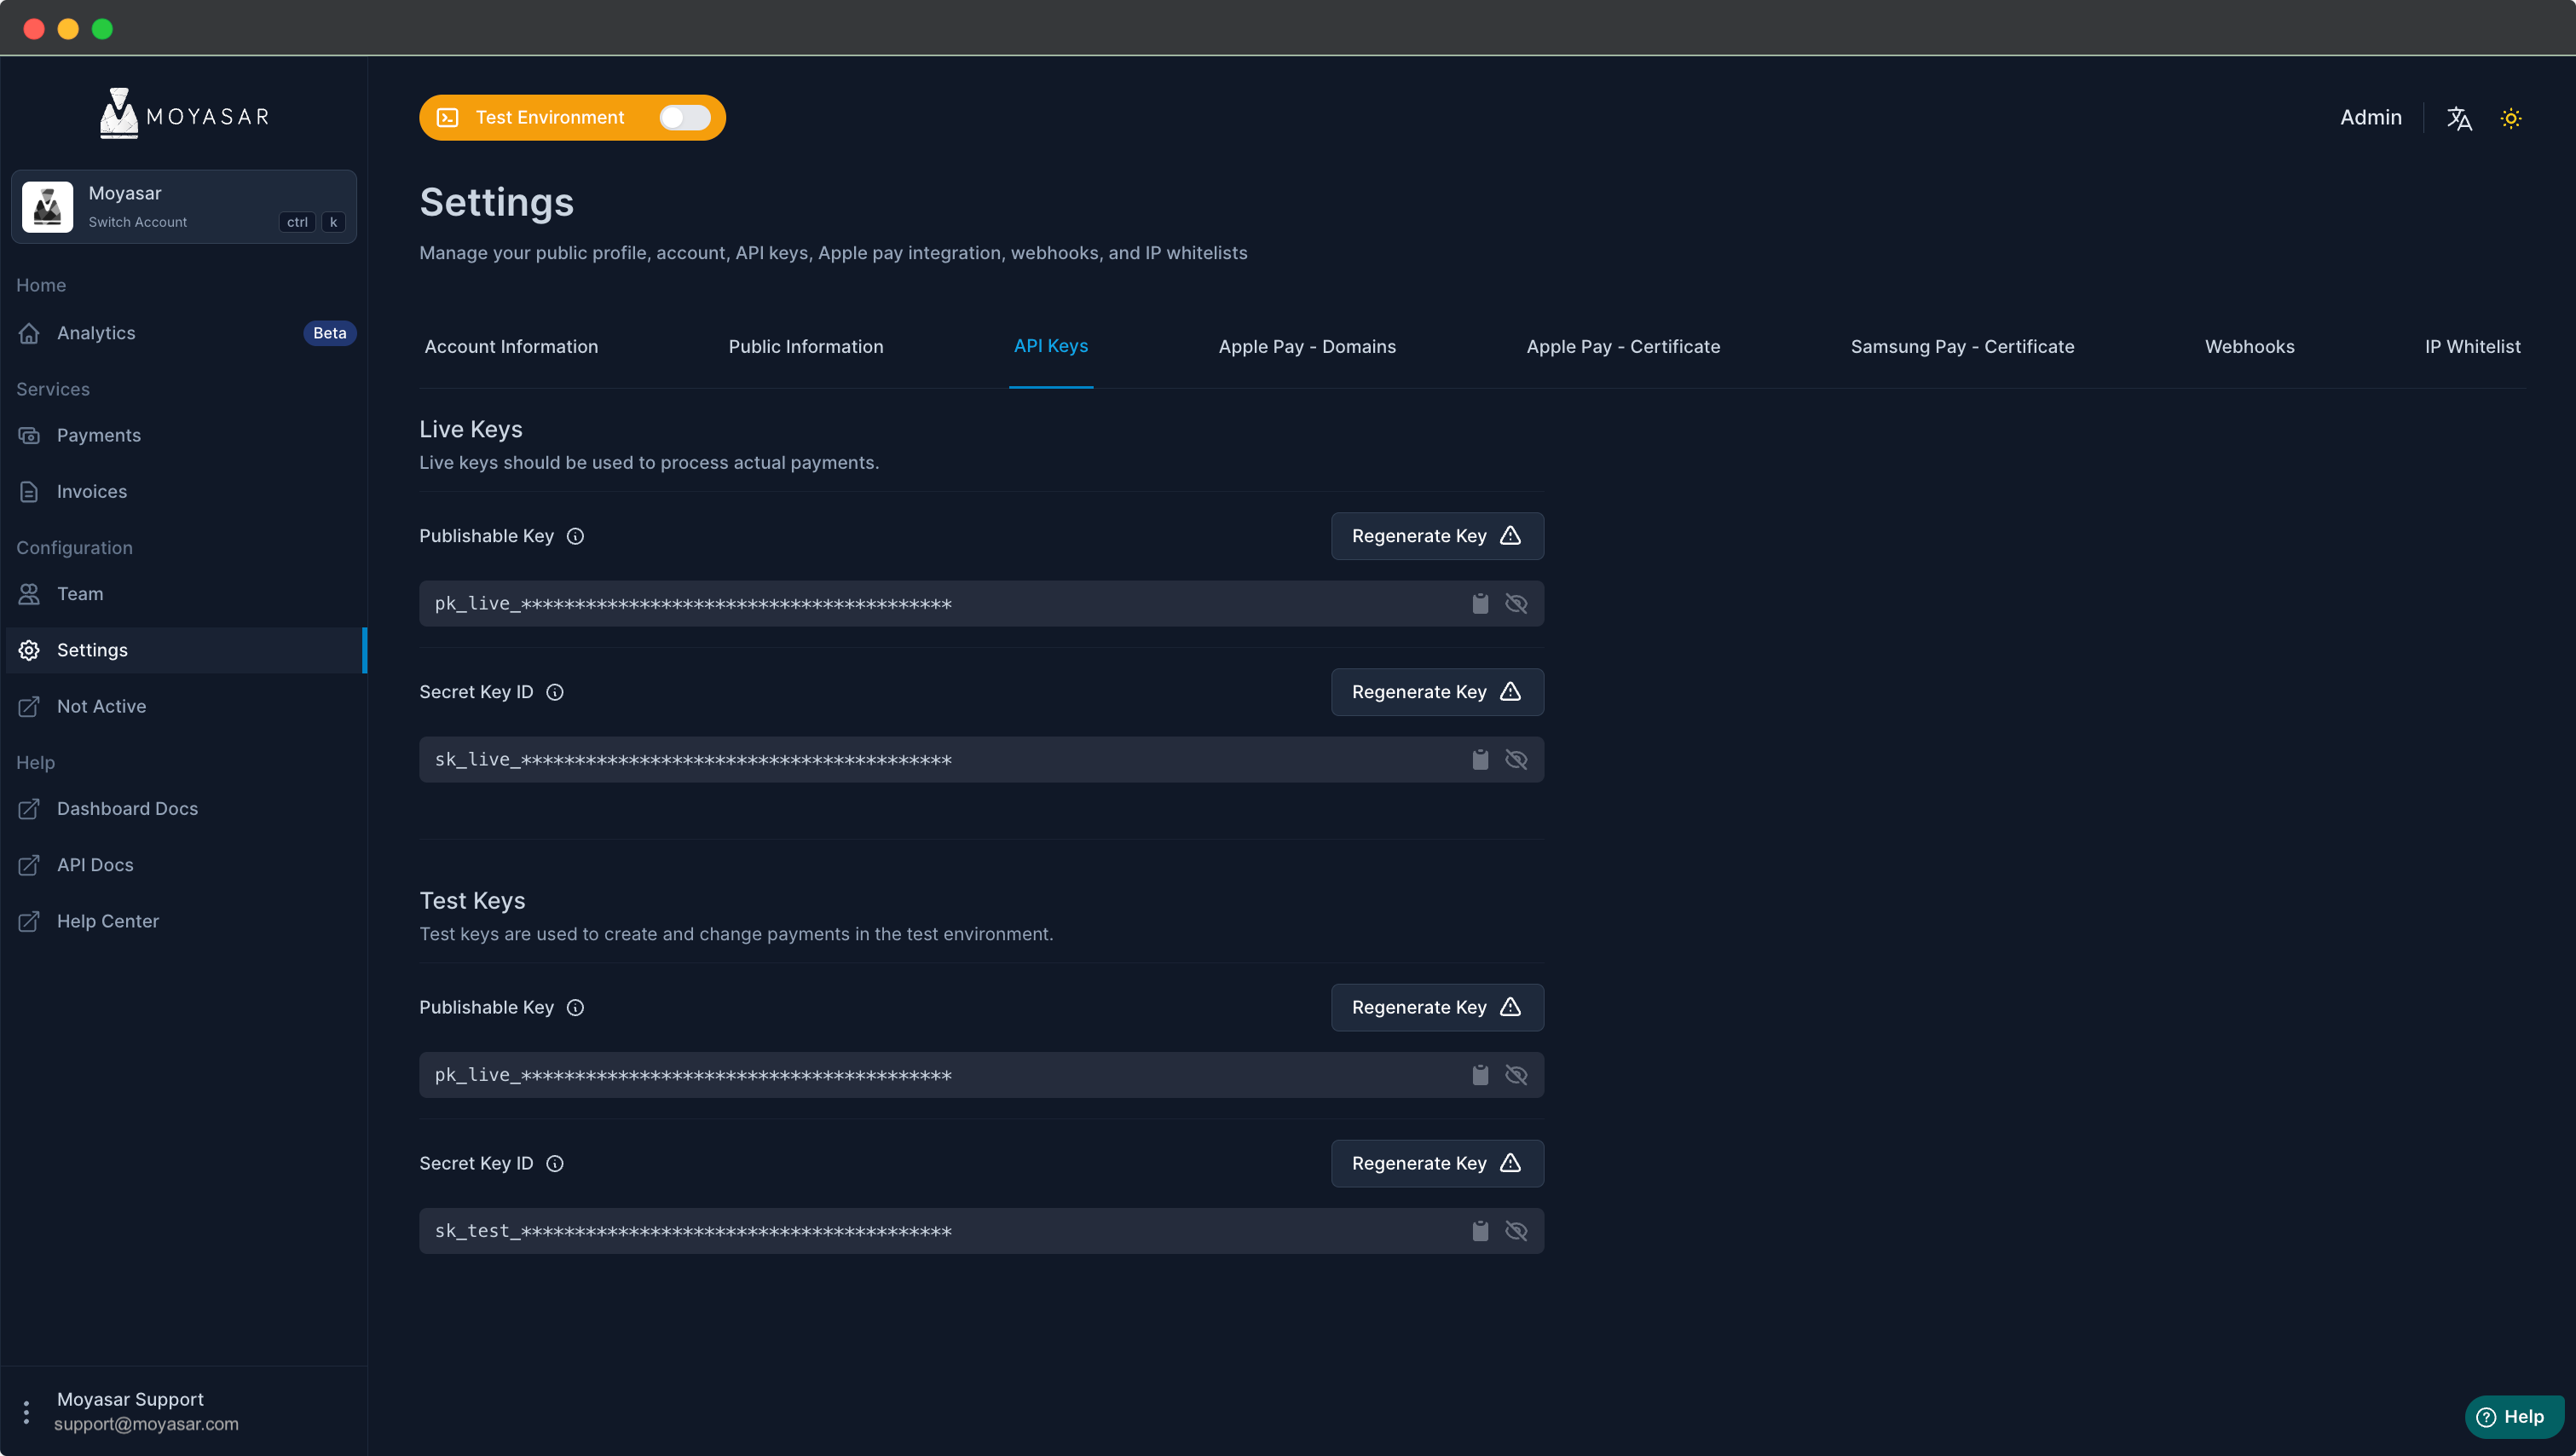Select Team under Configuration

(79, 593)
